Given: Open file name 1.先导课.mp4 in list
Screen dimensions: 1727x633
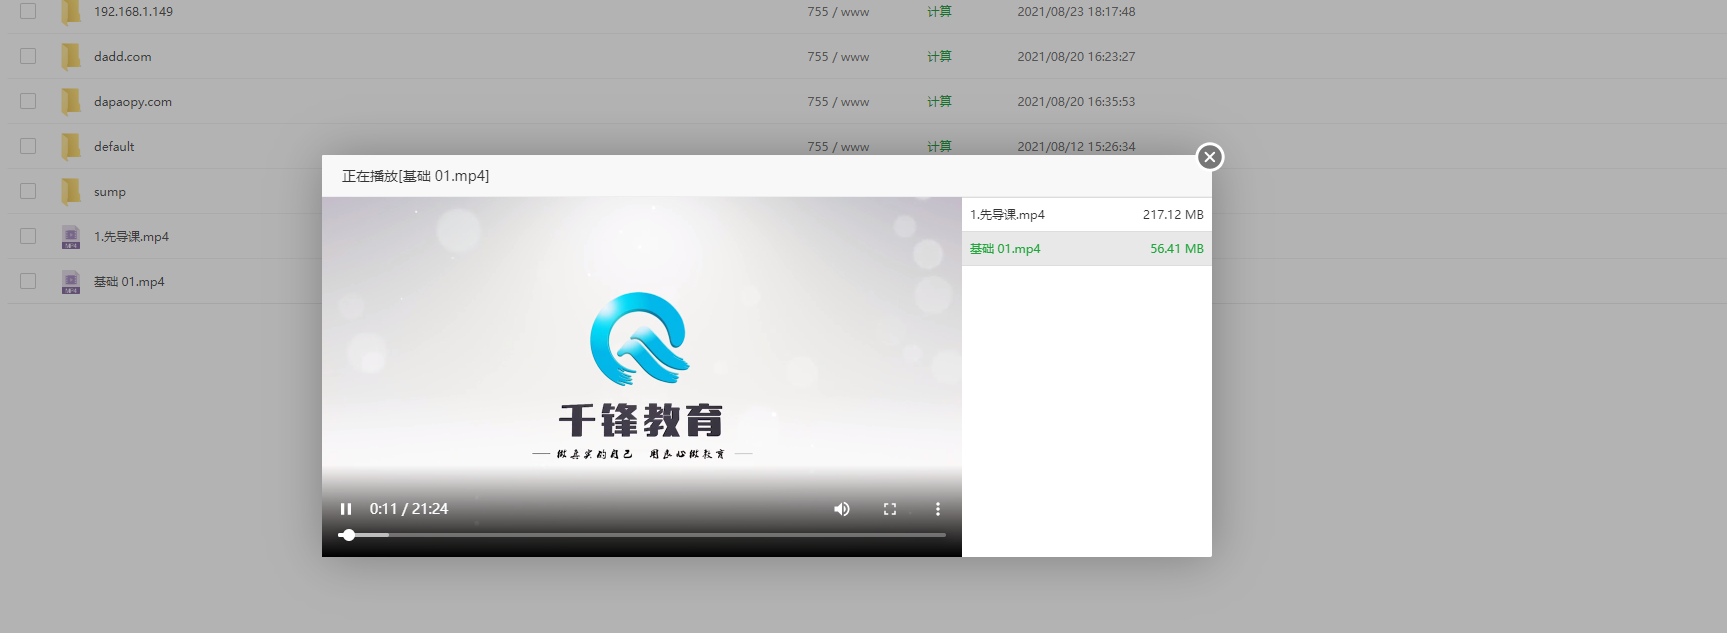Looking at the screenshot, I should (x=131, y=237).
